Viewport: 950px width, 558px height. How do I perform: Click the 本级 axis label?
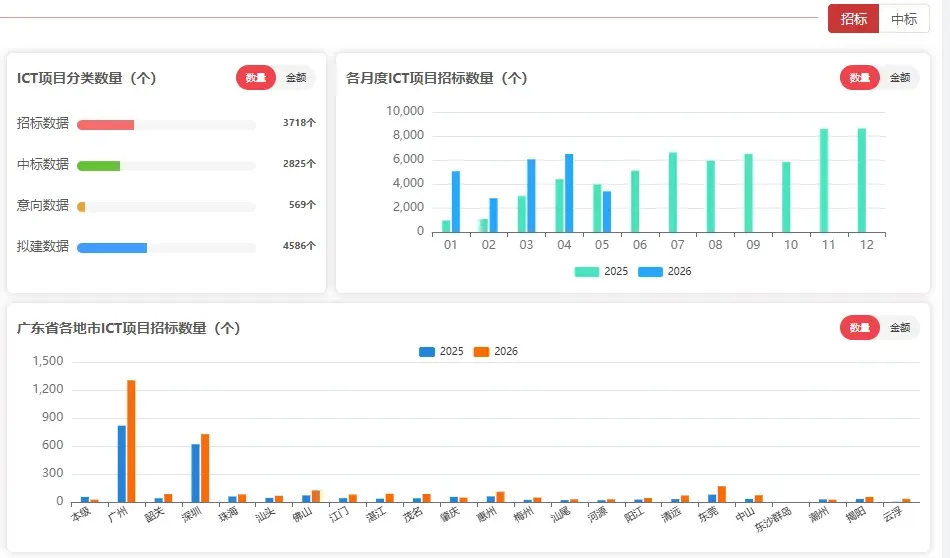tap(81, 513)
